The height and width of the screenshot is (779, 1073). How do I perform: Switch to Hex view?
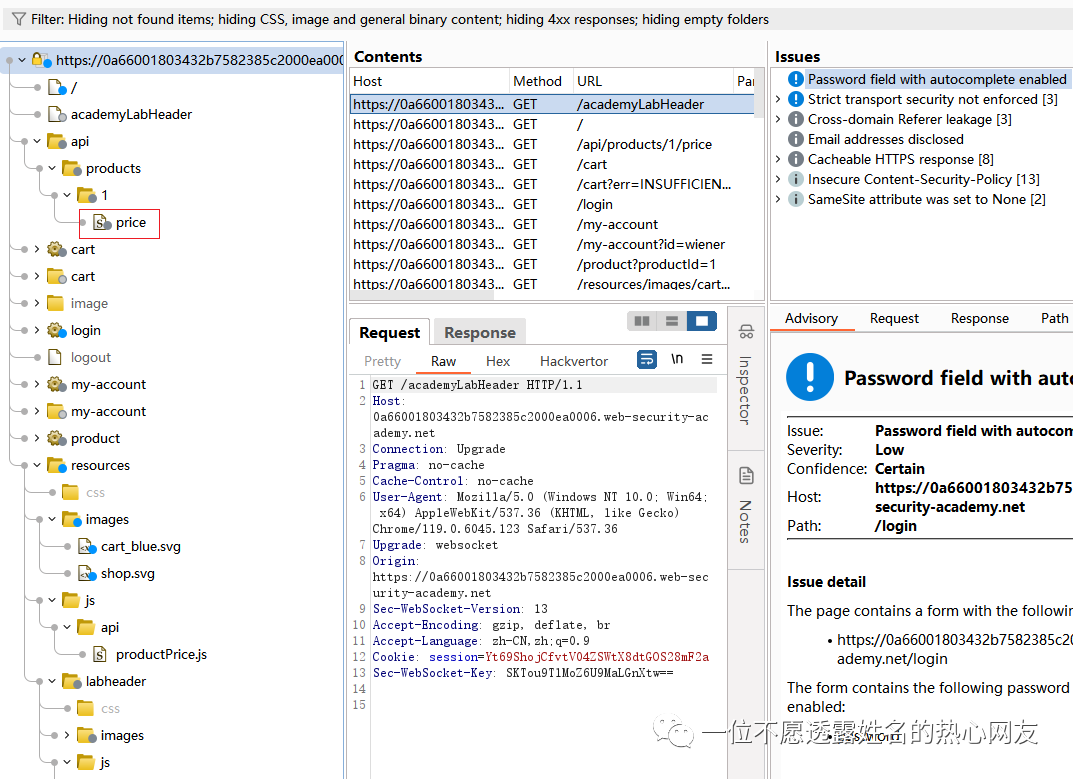point(498,361)
